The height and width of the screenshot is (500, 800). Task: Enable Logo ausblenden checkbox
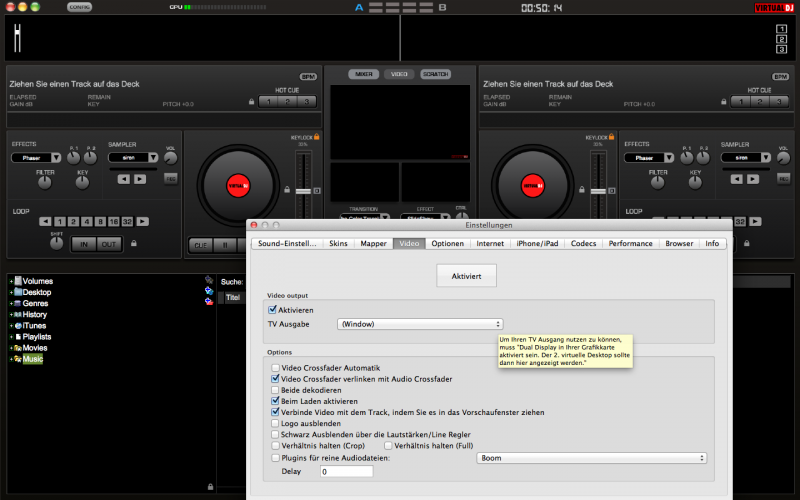pyautogui.click(x=276, y=423)
